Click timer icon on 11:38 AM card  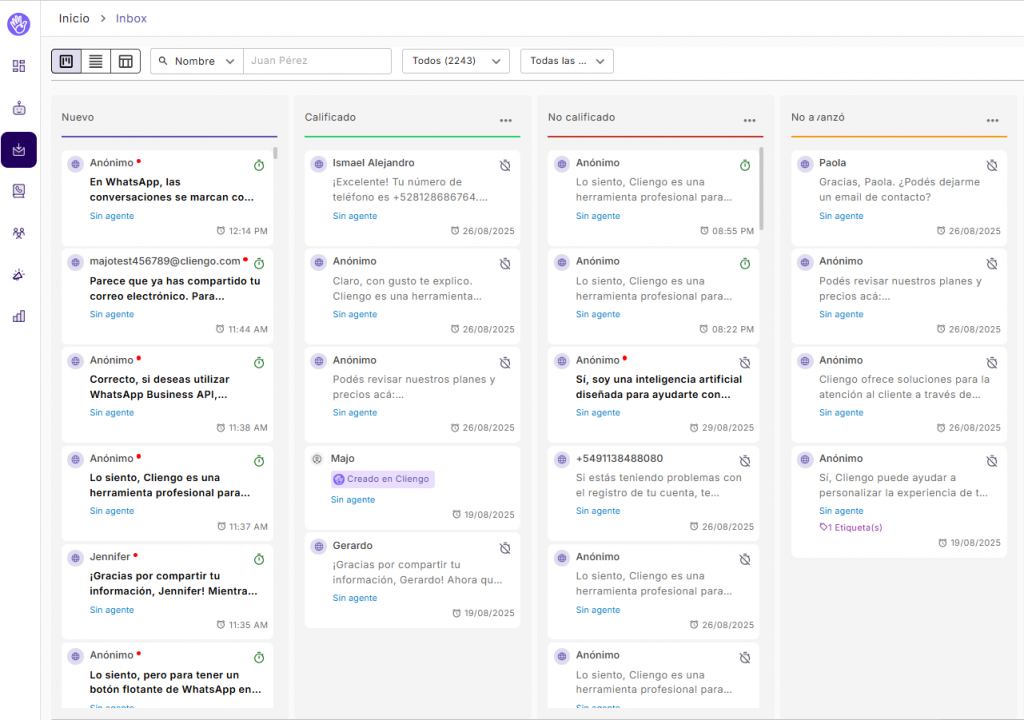point(259,362)
